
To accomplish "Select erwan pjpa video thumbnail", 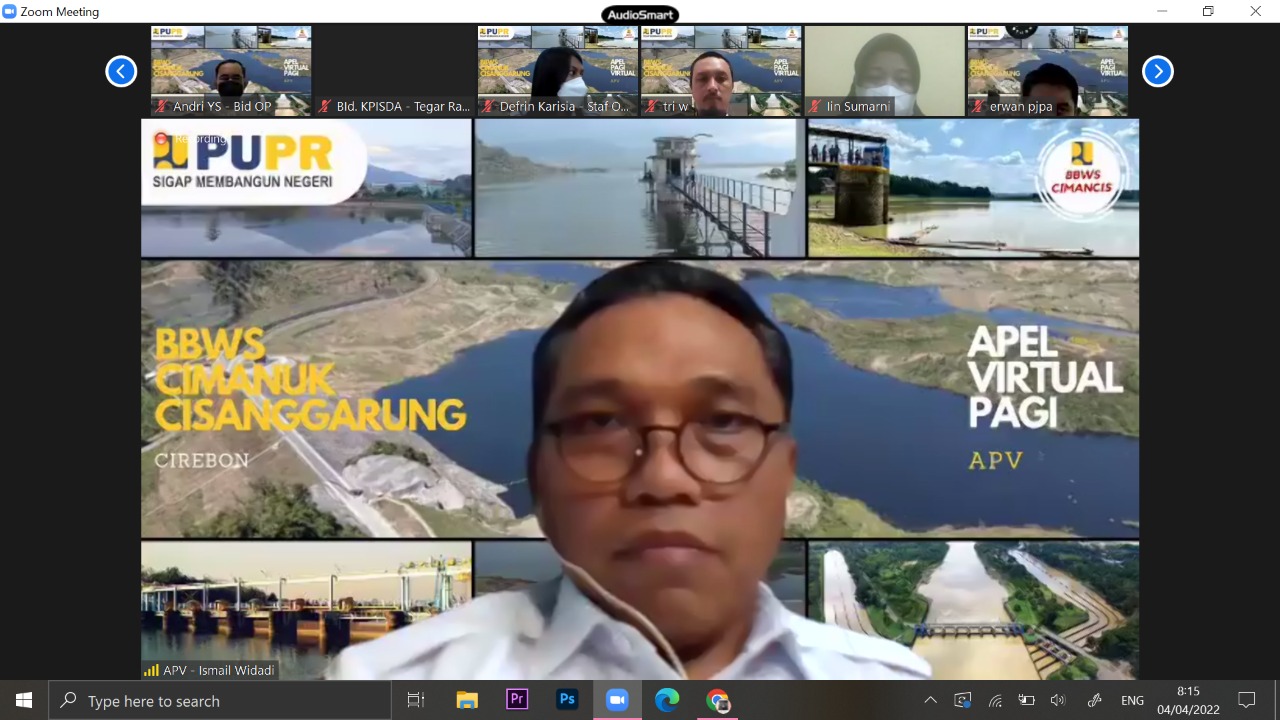I will (1047, 71).
